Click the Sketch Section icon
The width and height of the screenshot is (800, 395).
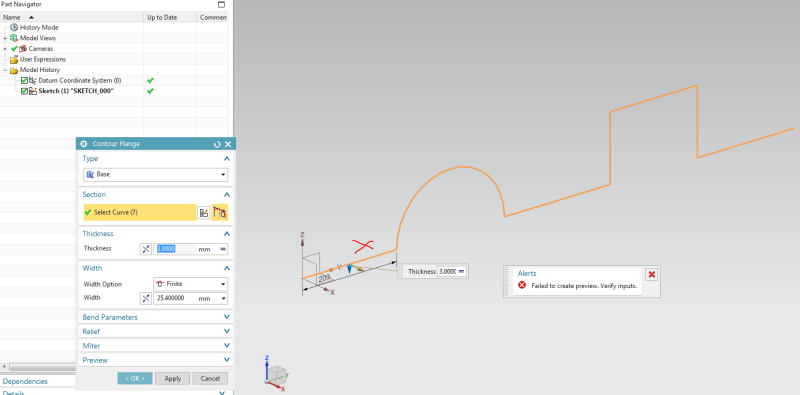[204, 213]
